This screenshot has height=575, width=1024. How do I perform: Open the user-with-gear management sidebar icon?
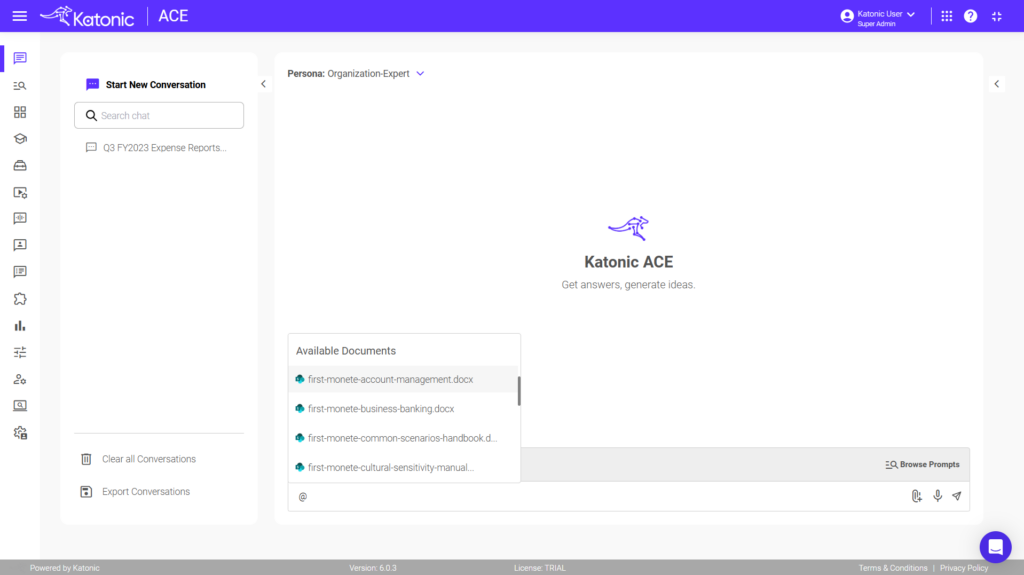20,379
